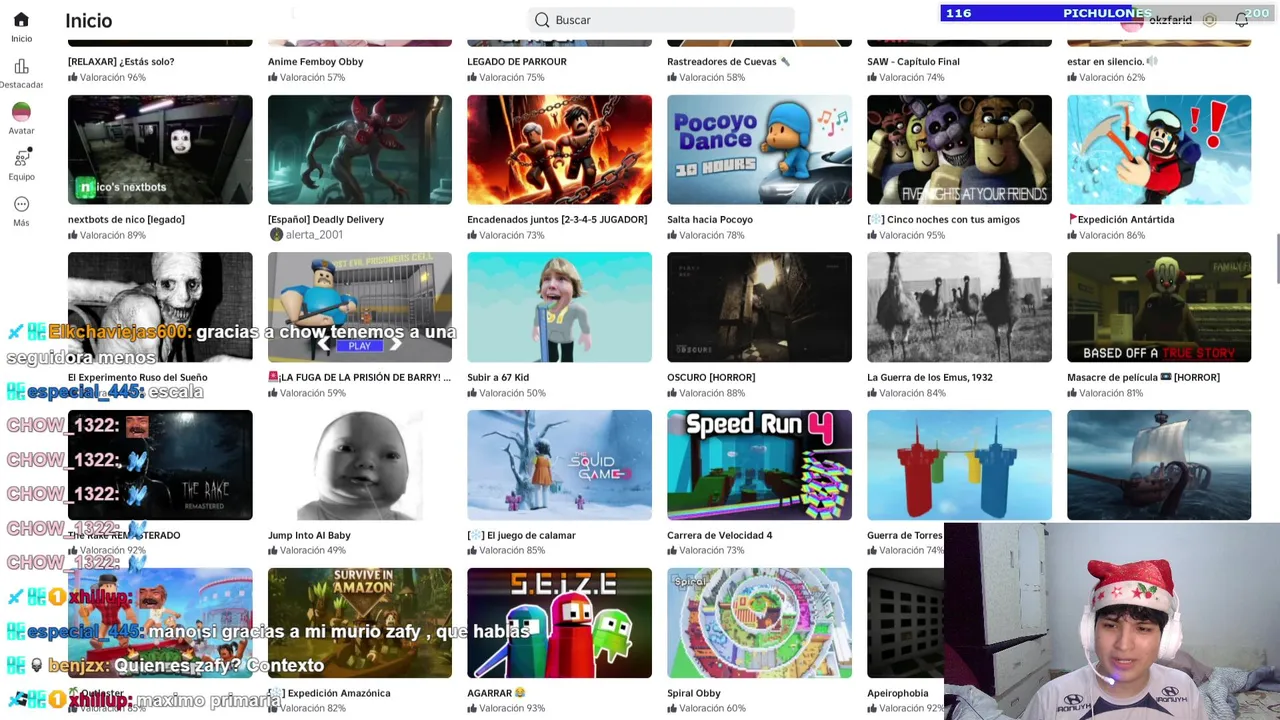Click '[RELAXAR] ¿Estás solo?' title
This screenshot has width=1280, height=720.
(x=121, y=61)
